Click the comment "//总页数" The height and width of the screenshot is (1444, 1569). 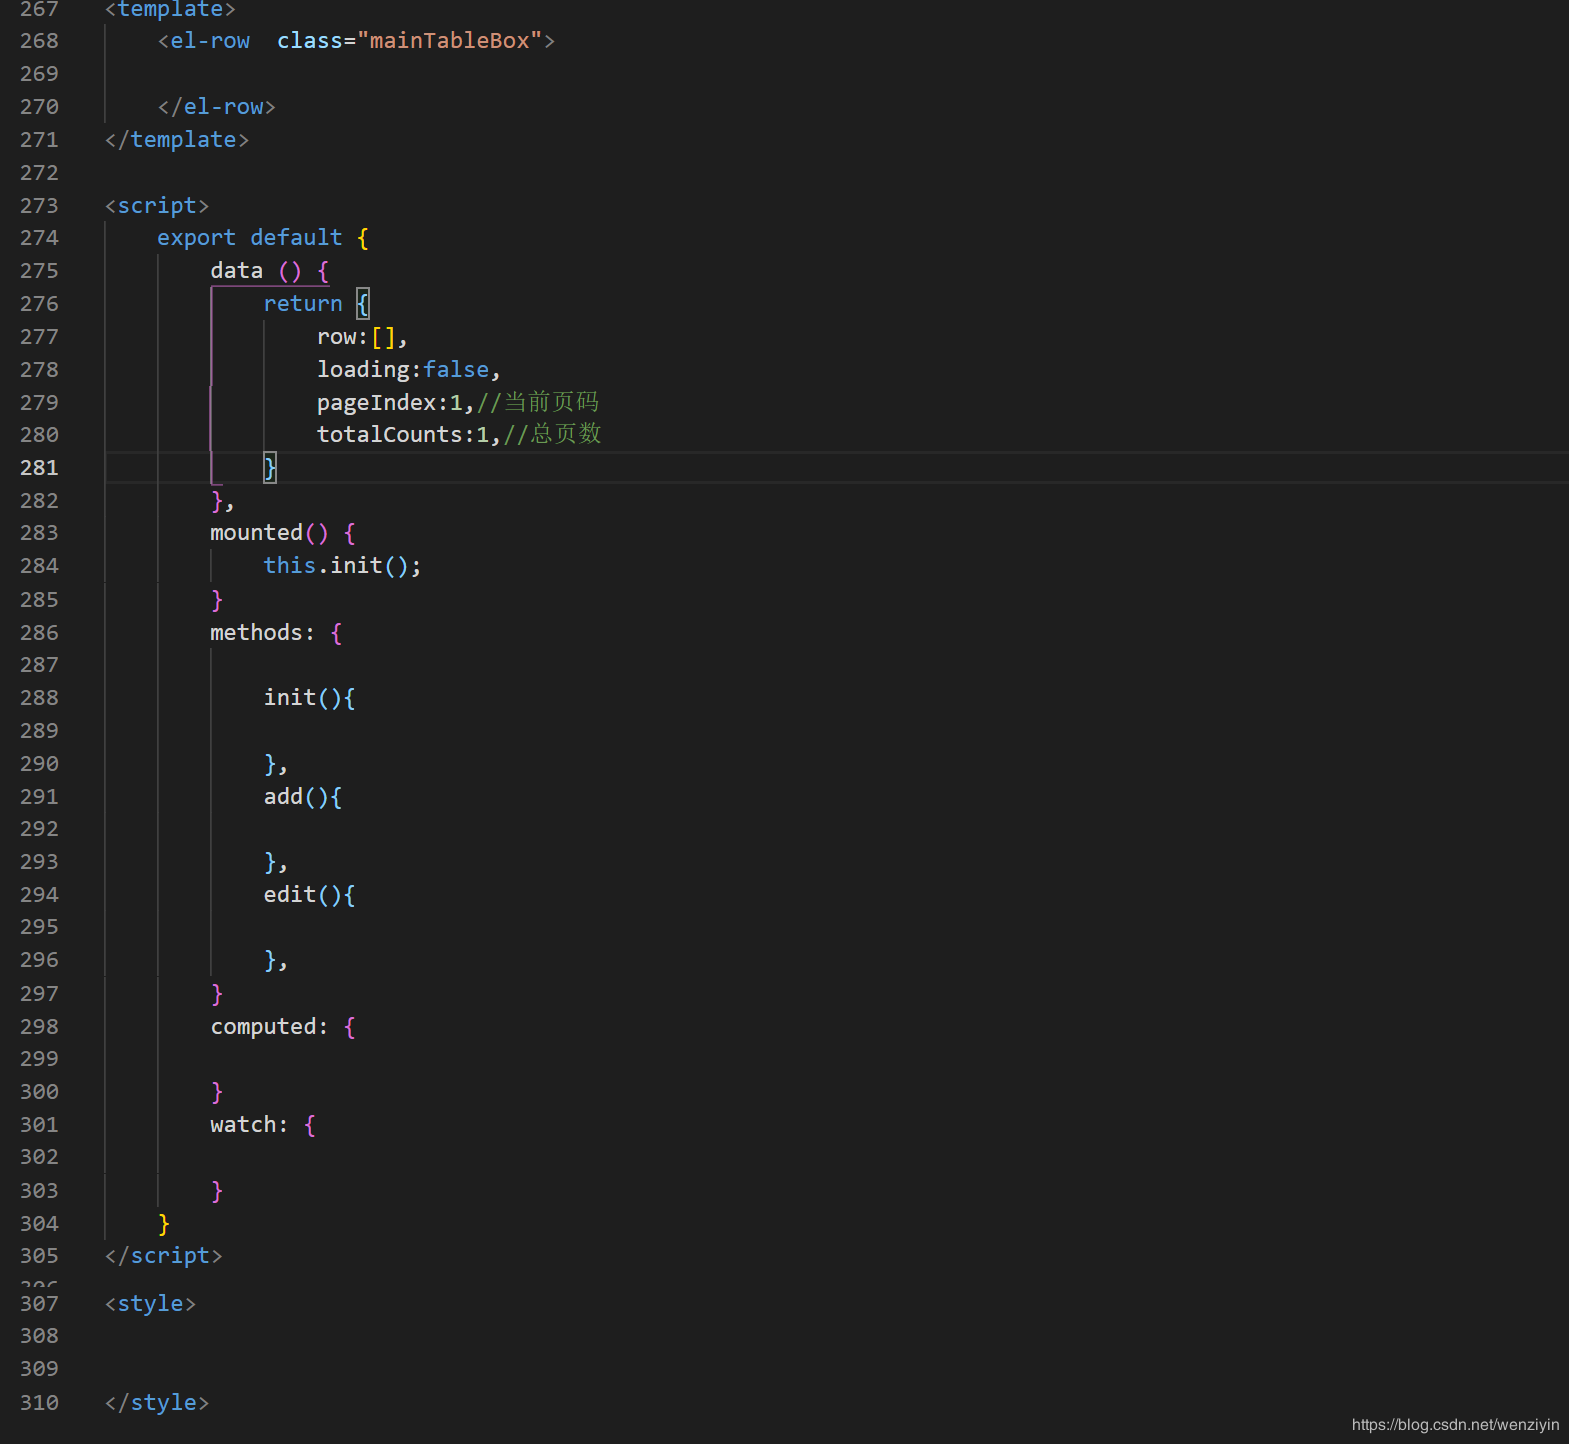coord(552,434)
